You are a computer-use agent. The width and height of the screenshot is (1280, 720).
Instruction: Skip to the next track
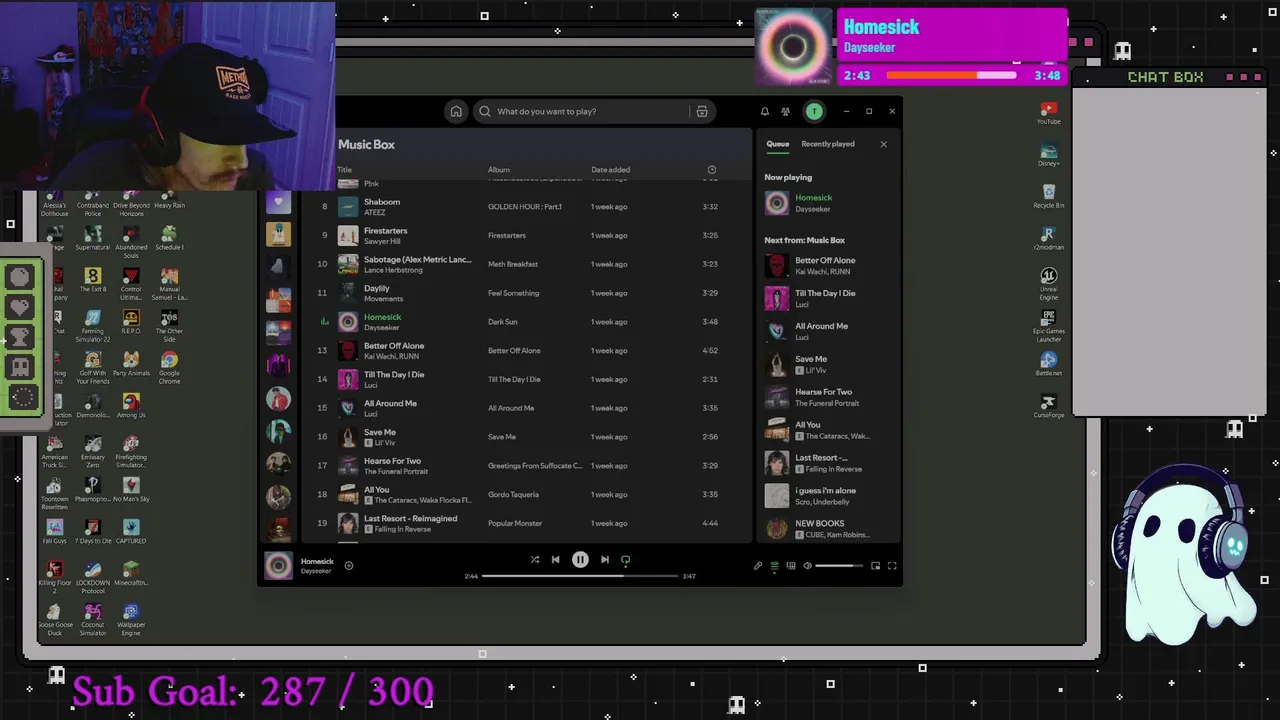tap(604, 560)
